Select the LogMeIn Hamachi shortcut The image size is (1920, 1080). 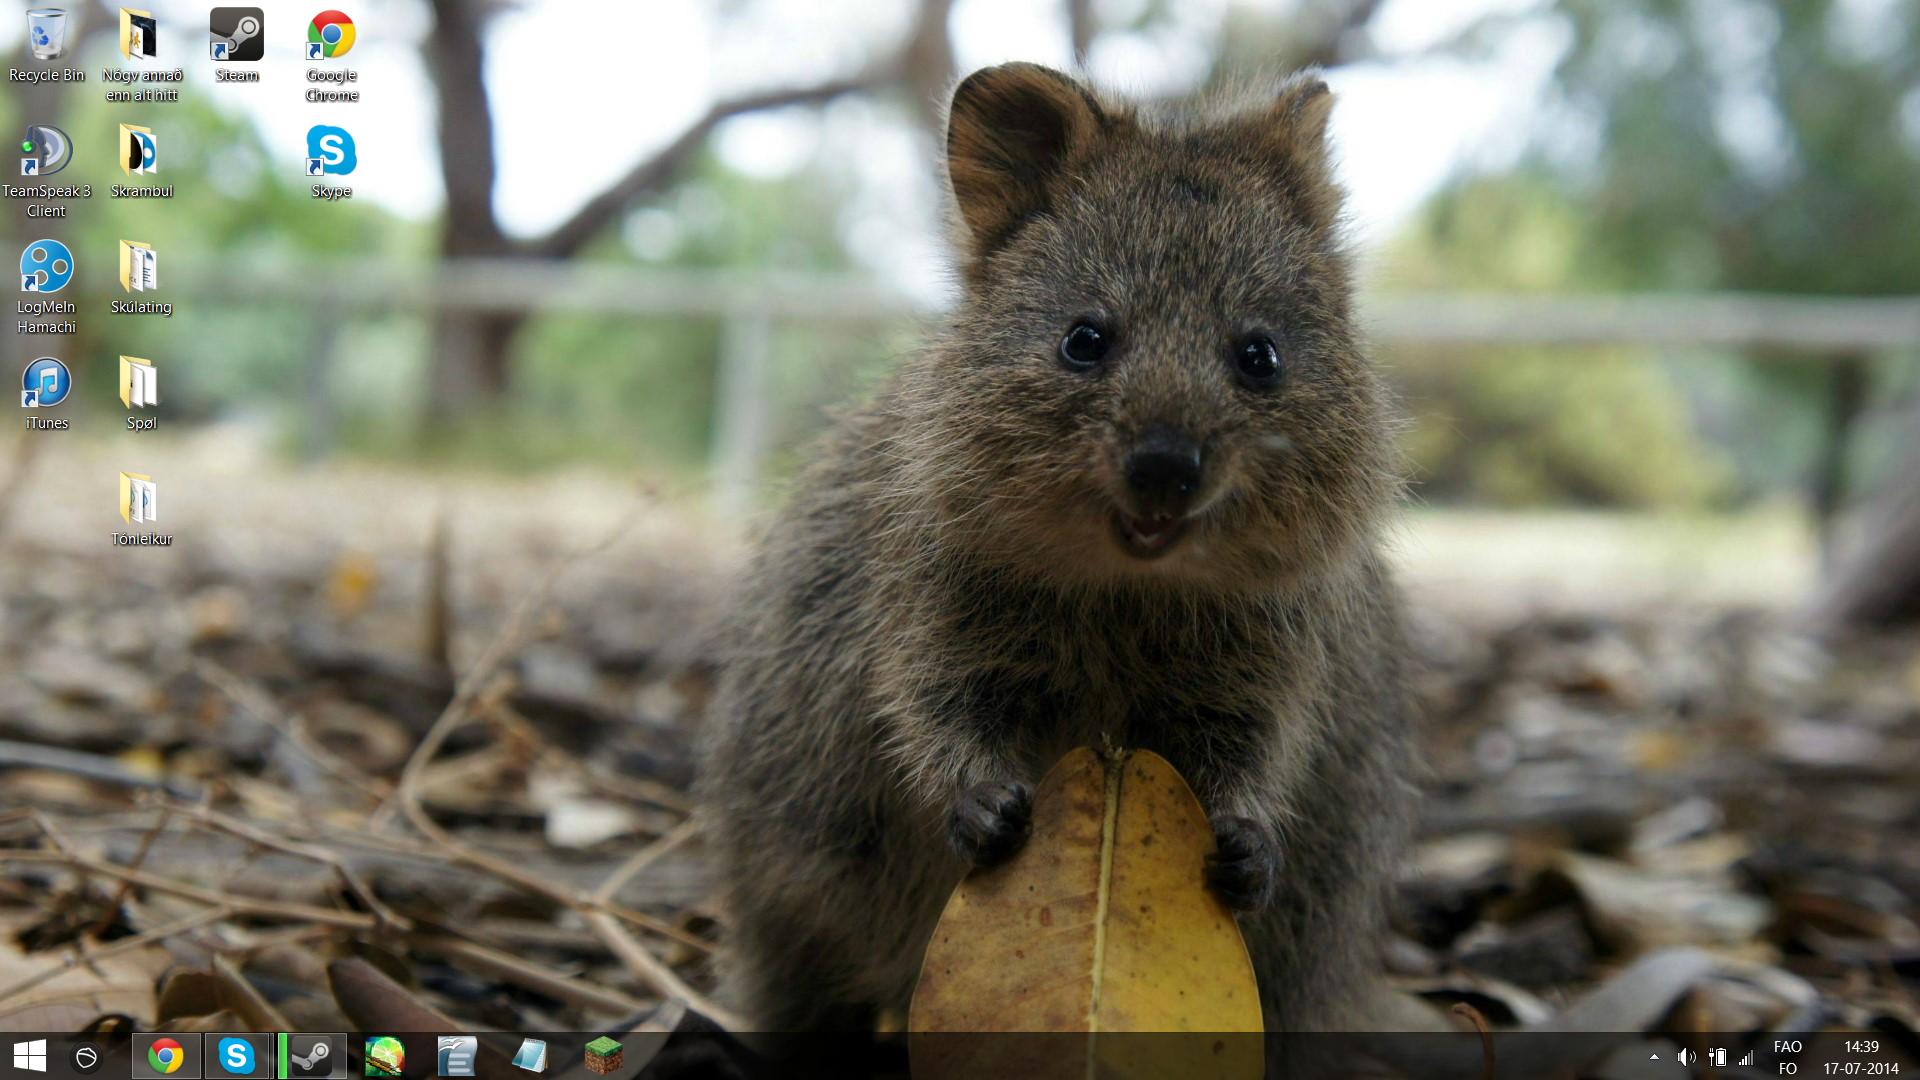point(46,288)
